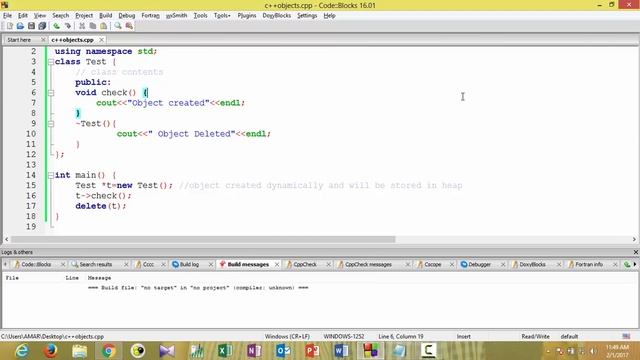Open the Build menu
The height and width of the screenshot is (360, 640).
(x=106, y=16)
